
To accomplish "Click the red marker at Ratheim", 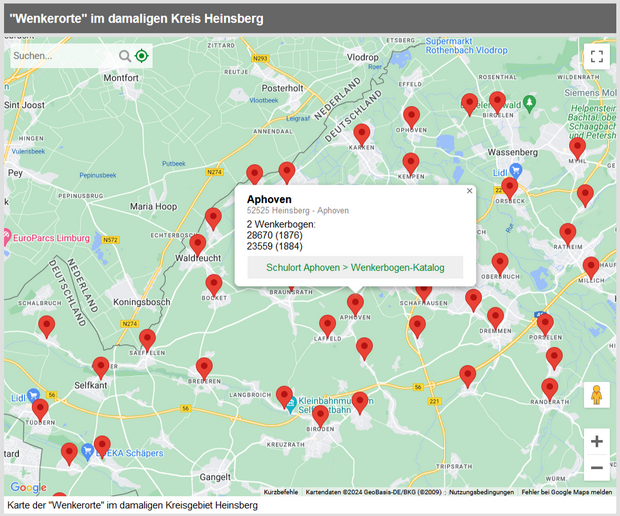I will pos(567,234).
